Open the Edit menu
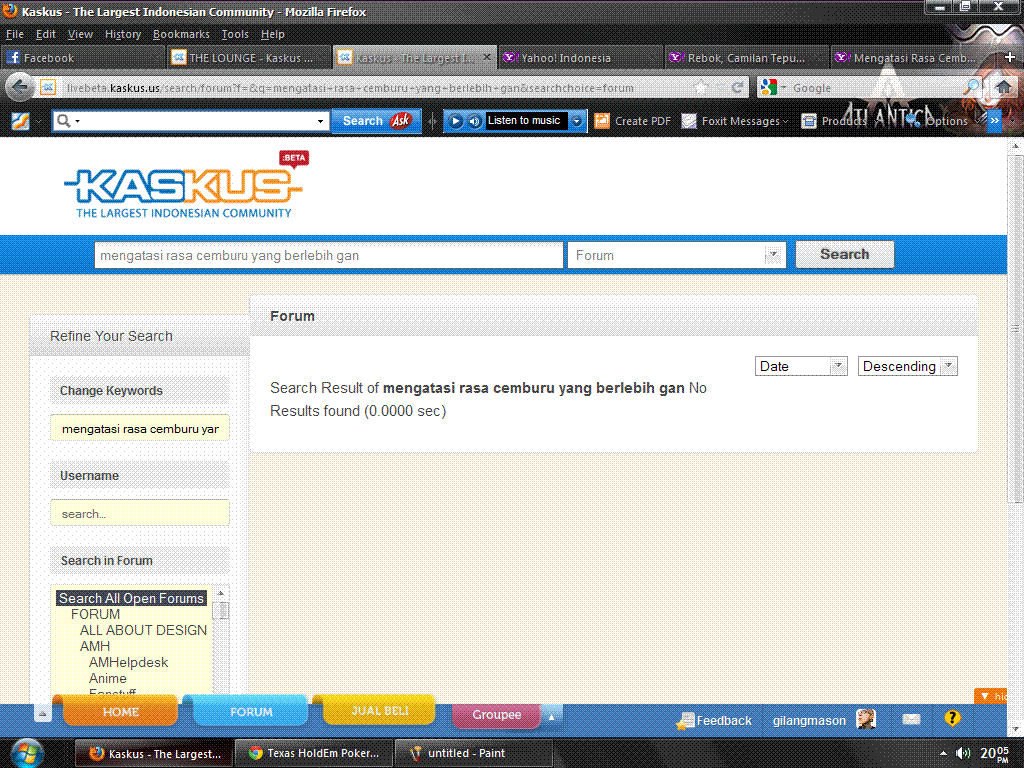The height and width of the screenshot is (768, 1024). 45,34
